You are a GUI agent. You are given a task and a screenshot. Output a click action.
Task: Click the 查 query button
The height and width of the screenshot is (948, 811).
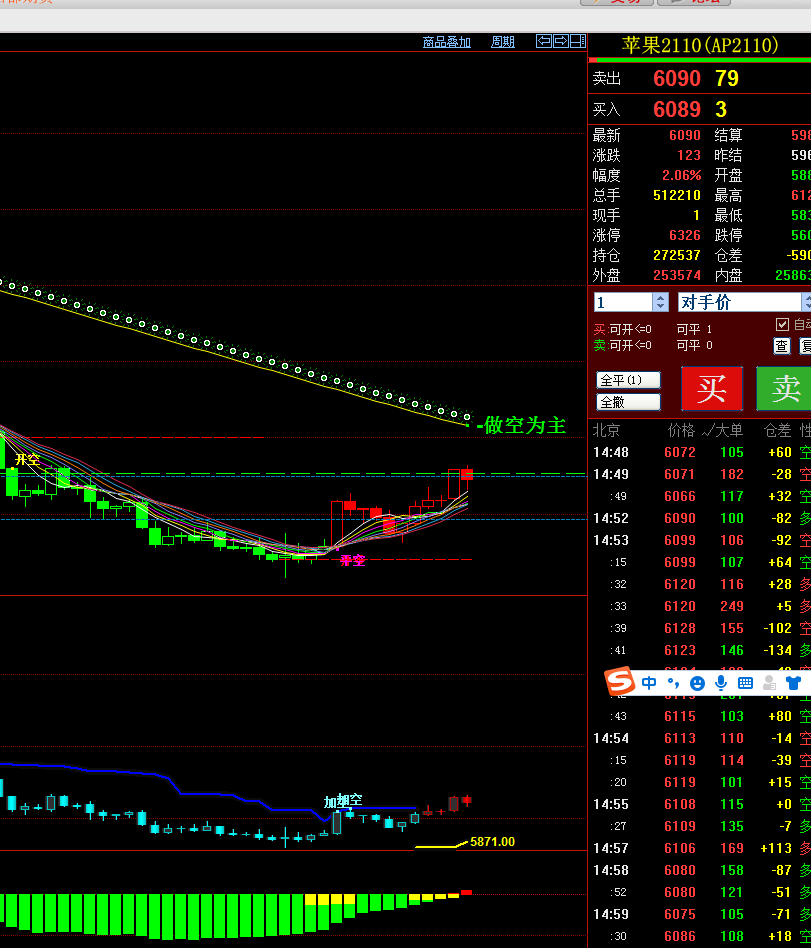pos(782,346)
